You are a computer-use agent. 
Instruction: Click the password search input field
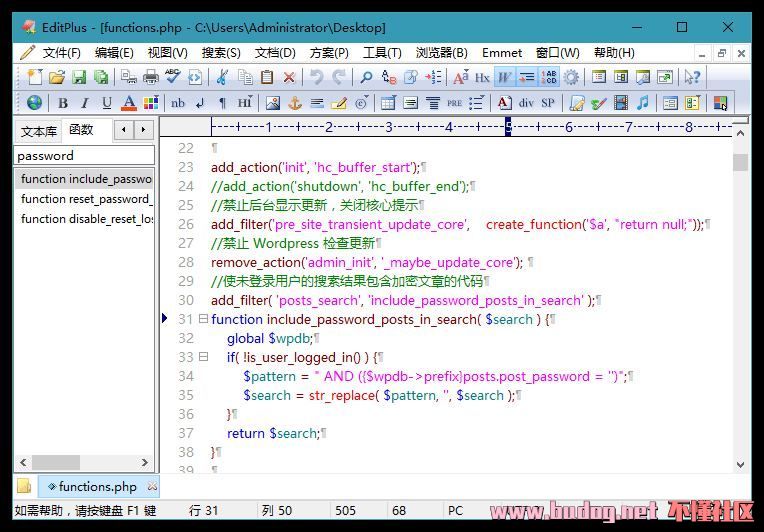point(84,156)
